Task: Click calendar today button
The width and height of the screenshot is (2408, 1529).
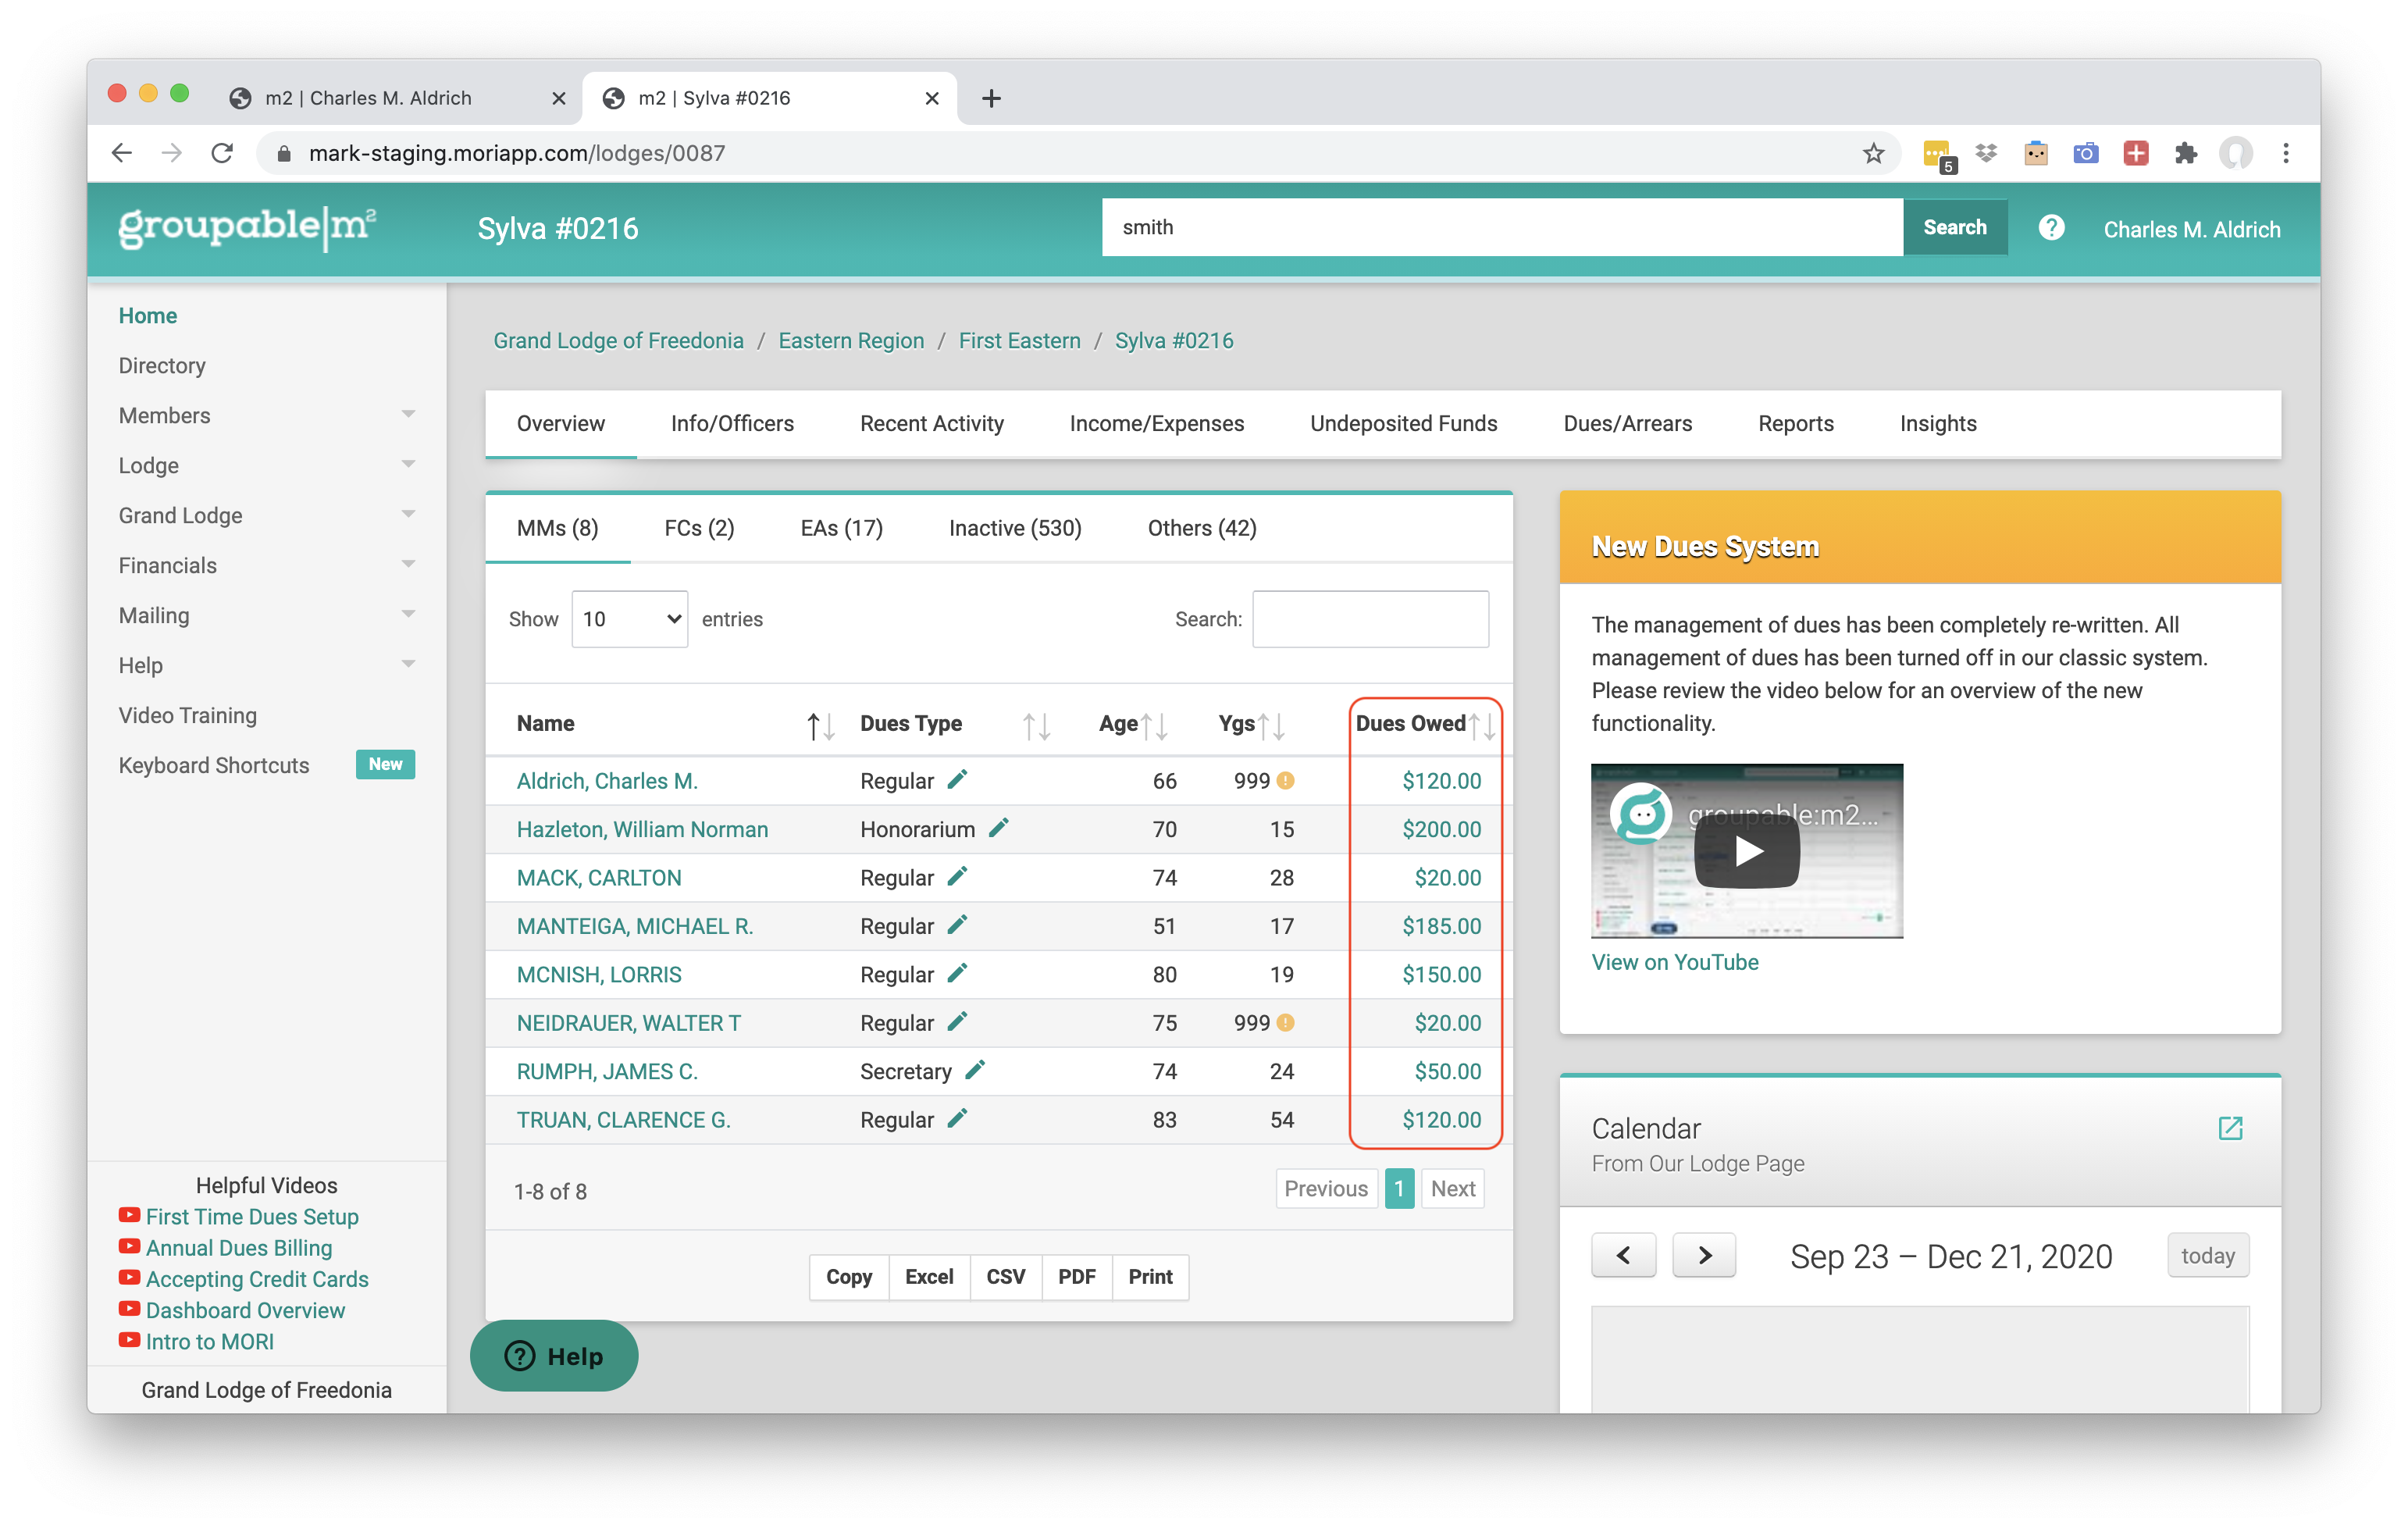Action: (2207, 1255)
